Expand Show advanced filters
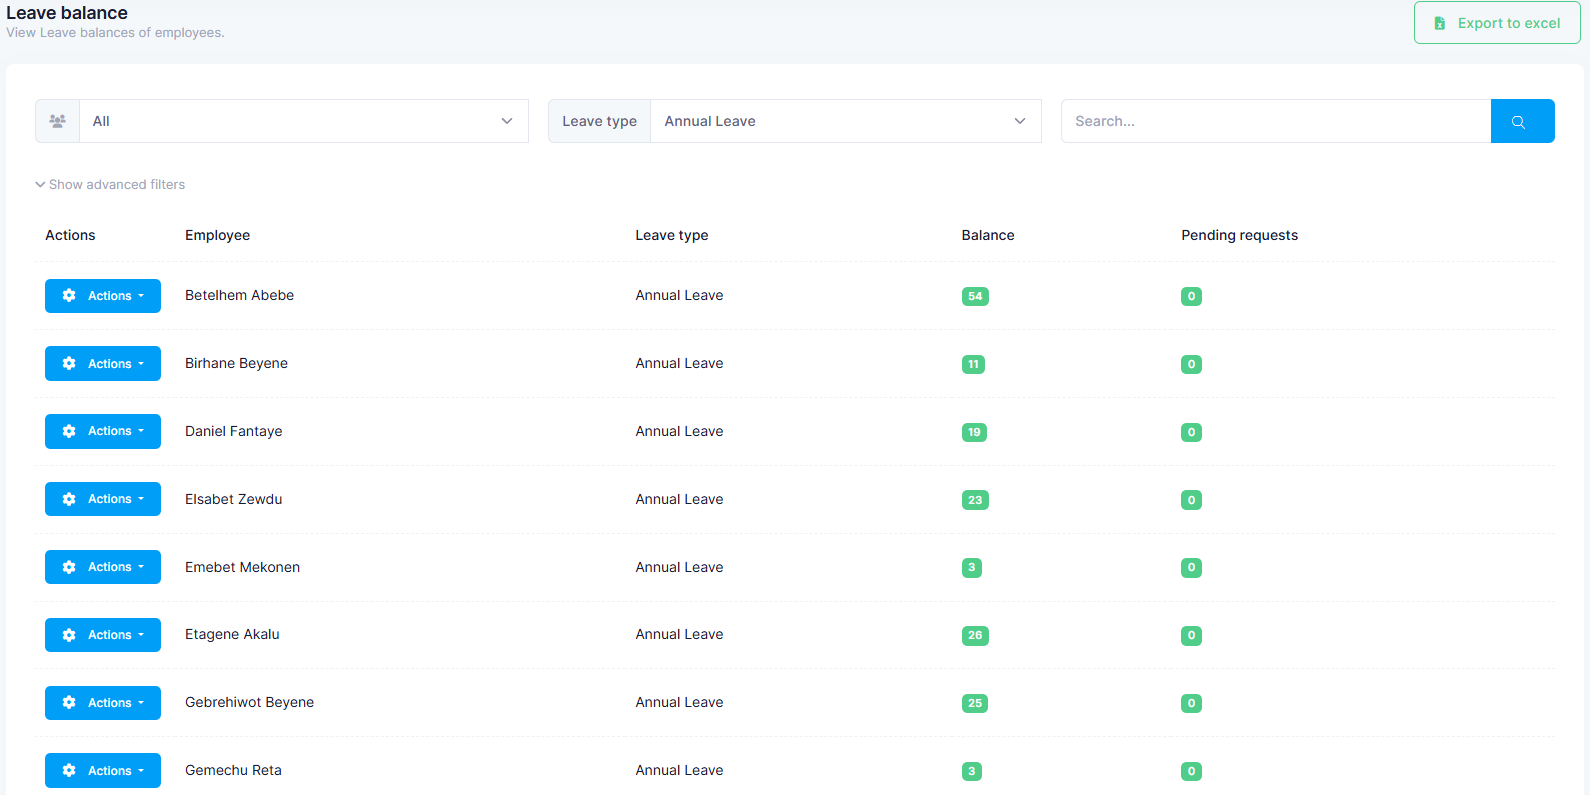The image size is (1590, 795). [x=110, y=185]
